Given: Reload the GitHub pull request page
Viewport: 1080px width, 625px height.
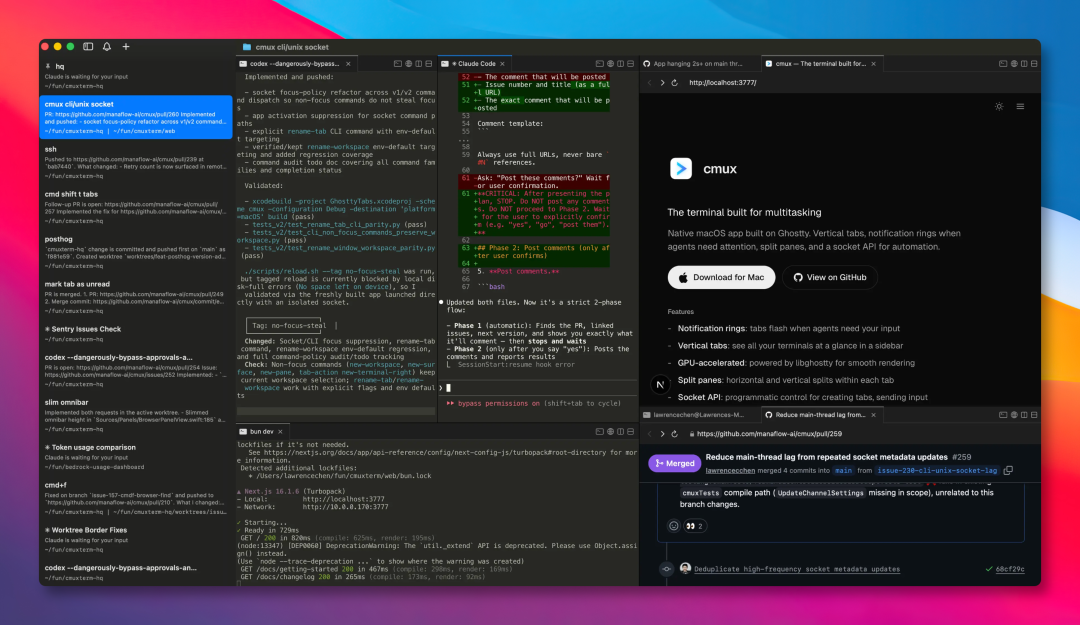Looking at the screenshot, I should [675, 434].
